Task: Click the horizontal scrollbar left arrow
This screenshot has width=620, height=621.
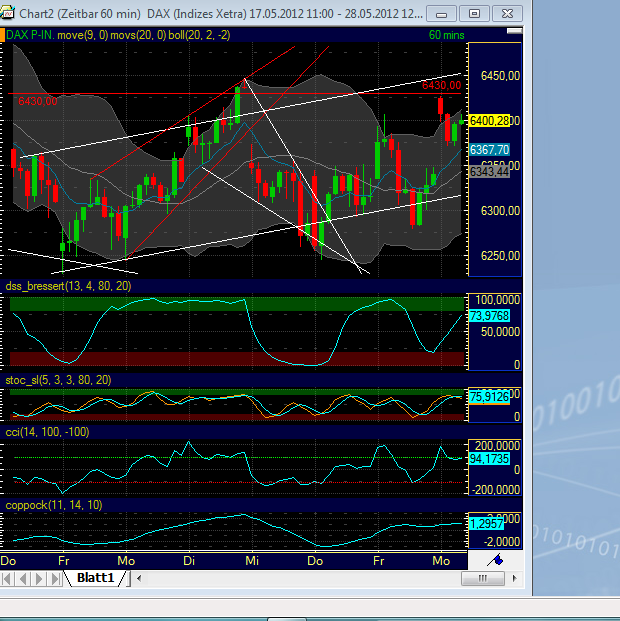Action: [139, 579]
